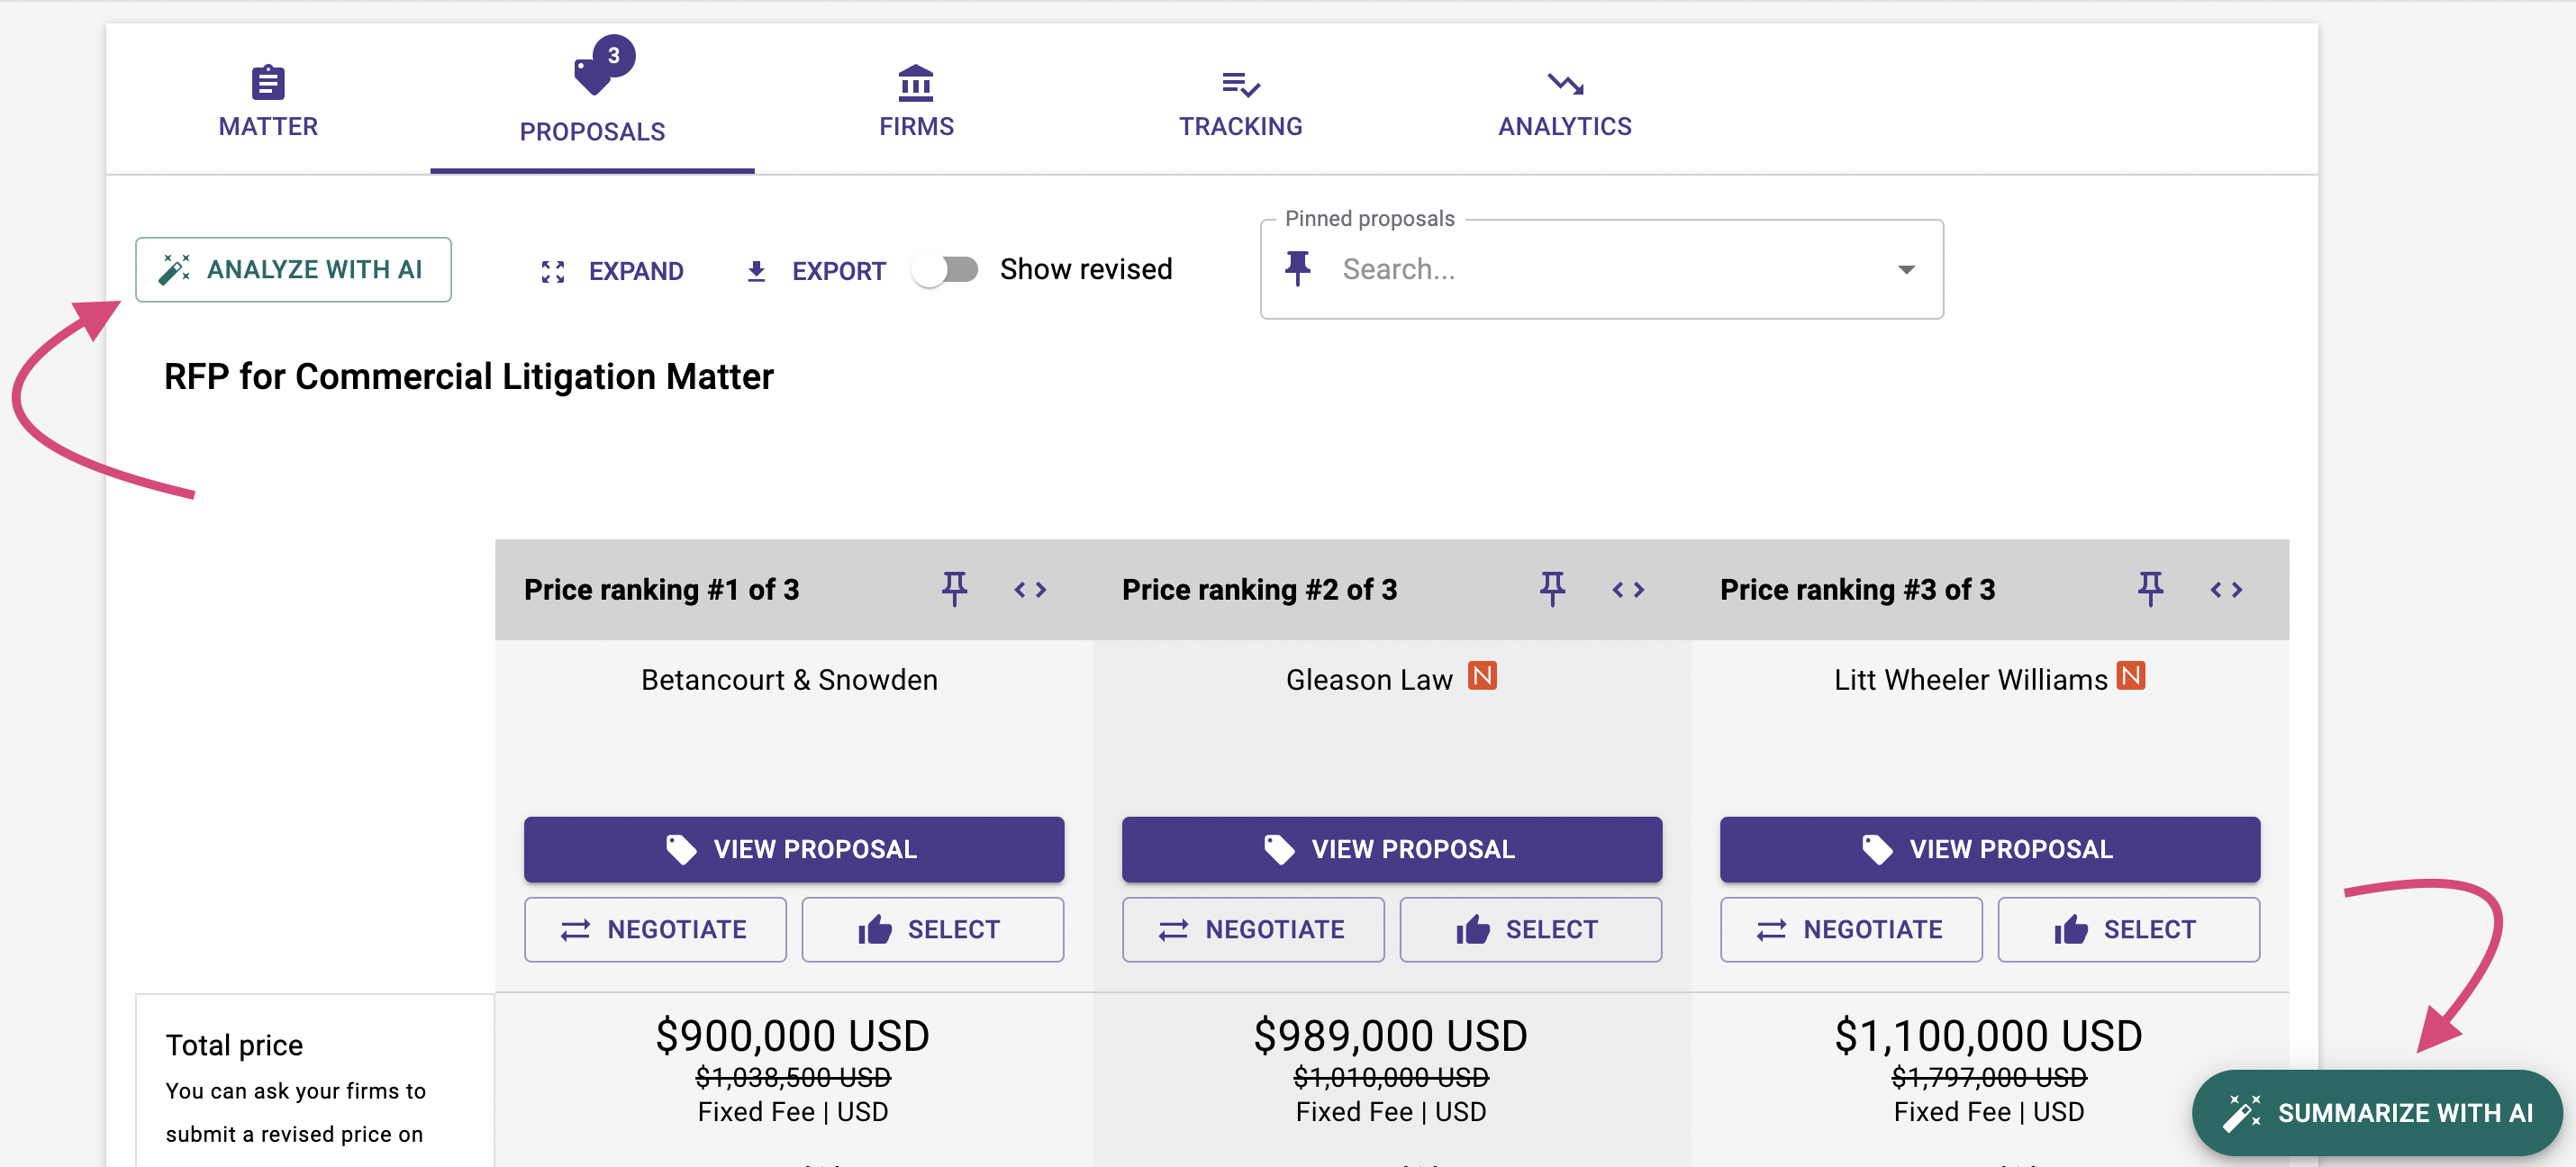This screenshot has width=2576, height=1167.
Task: Negotiate with Litt Wheeler Williams
Action: point(1850,929)
